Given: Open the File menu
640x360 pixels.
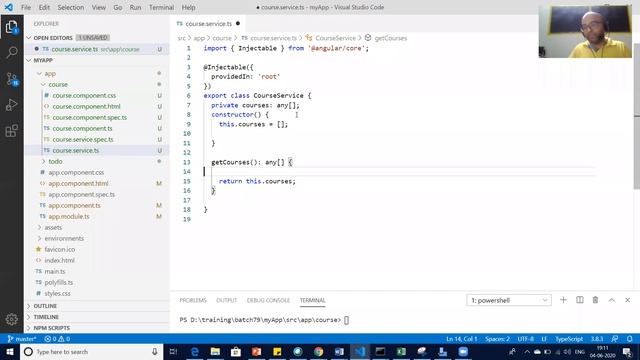Looking at the screenshot, I should [x=26, y=7].
